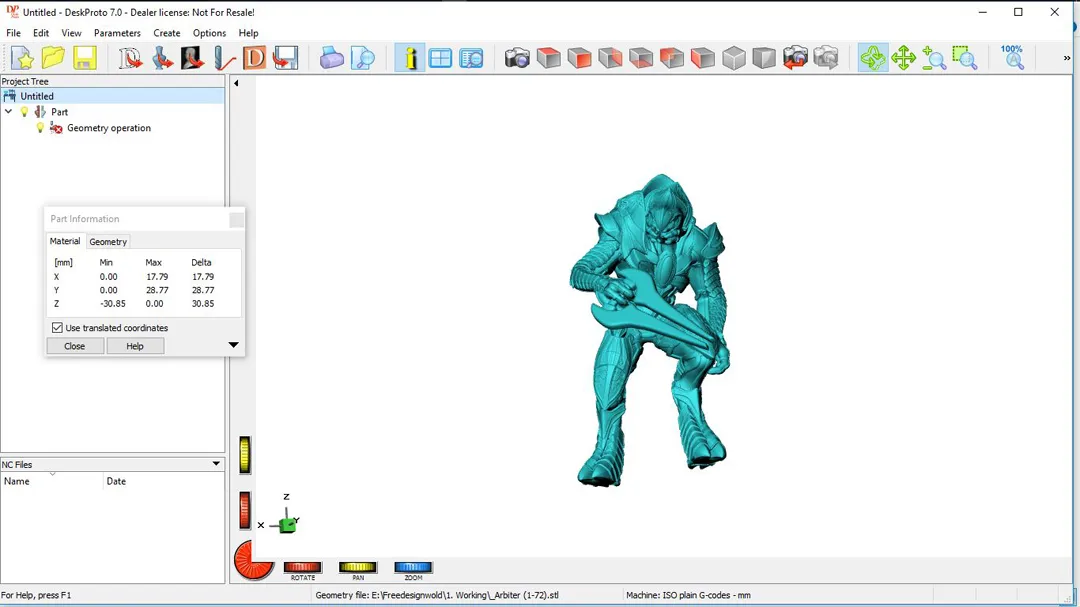1080x607 pixels.
Task: Open print preview magnifier page icon
Action: coord(362,58)
